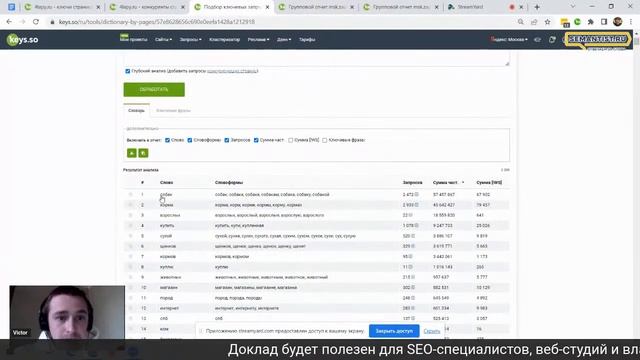
Task: Open a new browser tab with plus
Action: tap(537, 7)
